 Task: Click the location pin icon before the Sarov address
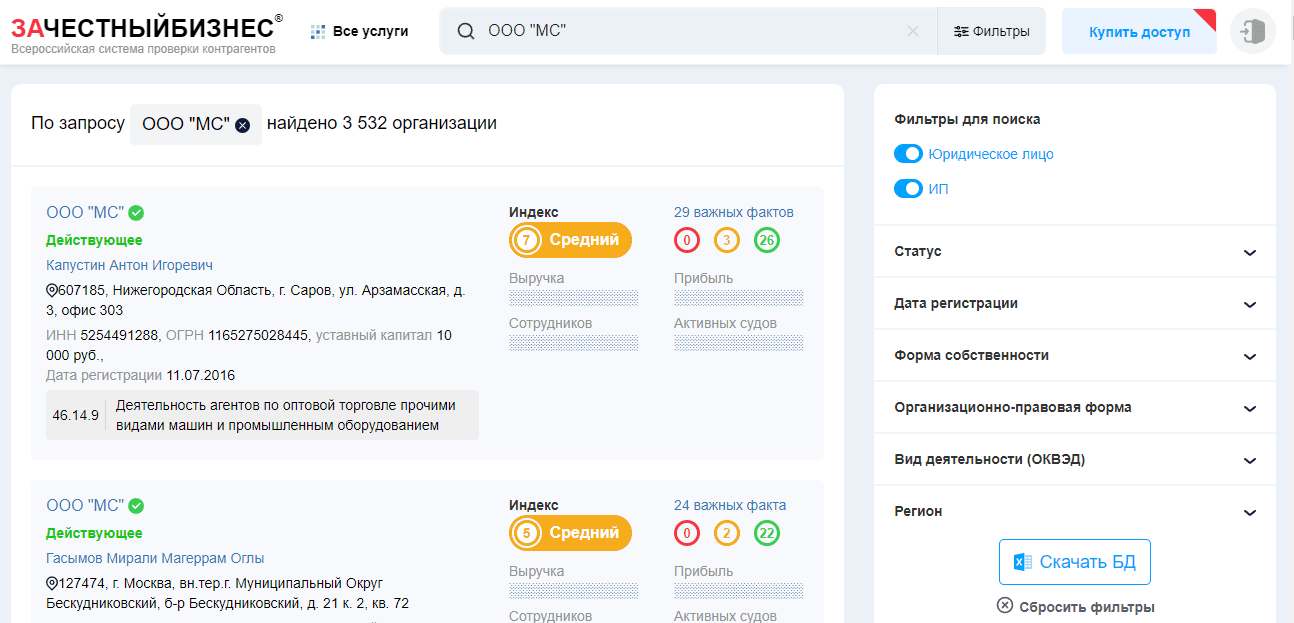coord(51,291)
